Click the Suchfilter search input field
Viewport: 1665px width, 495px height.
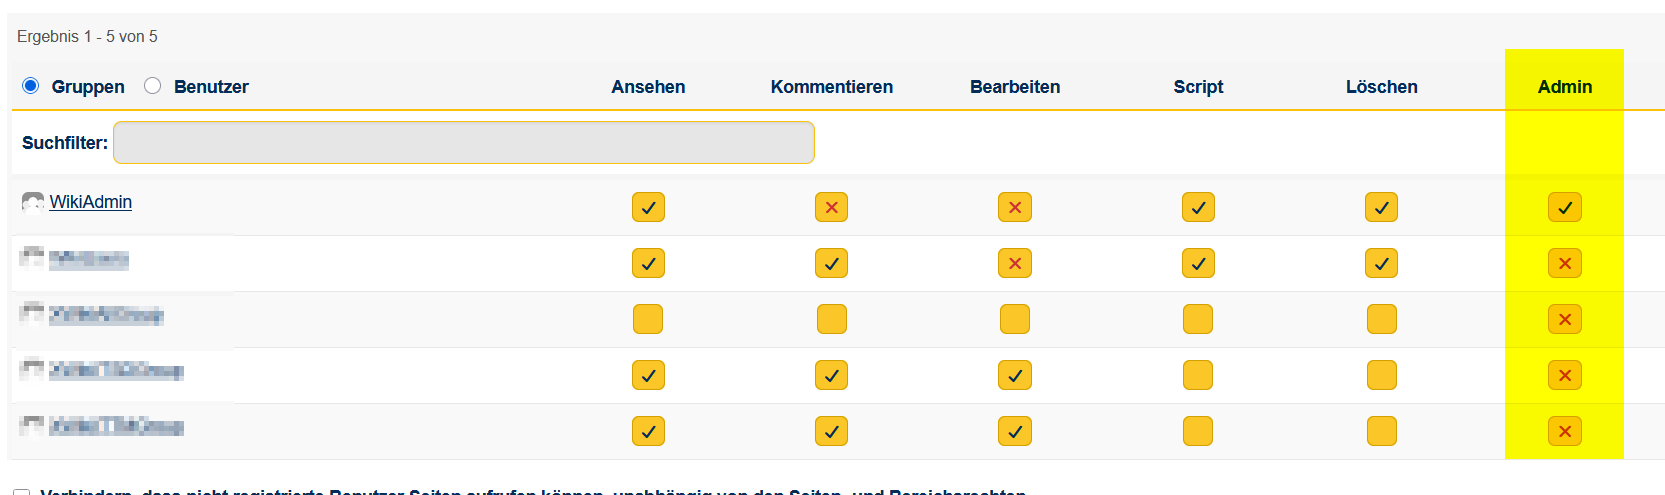463,143
